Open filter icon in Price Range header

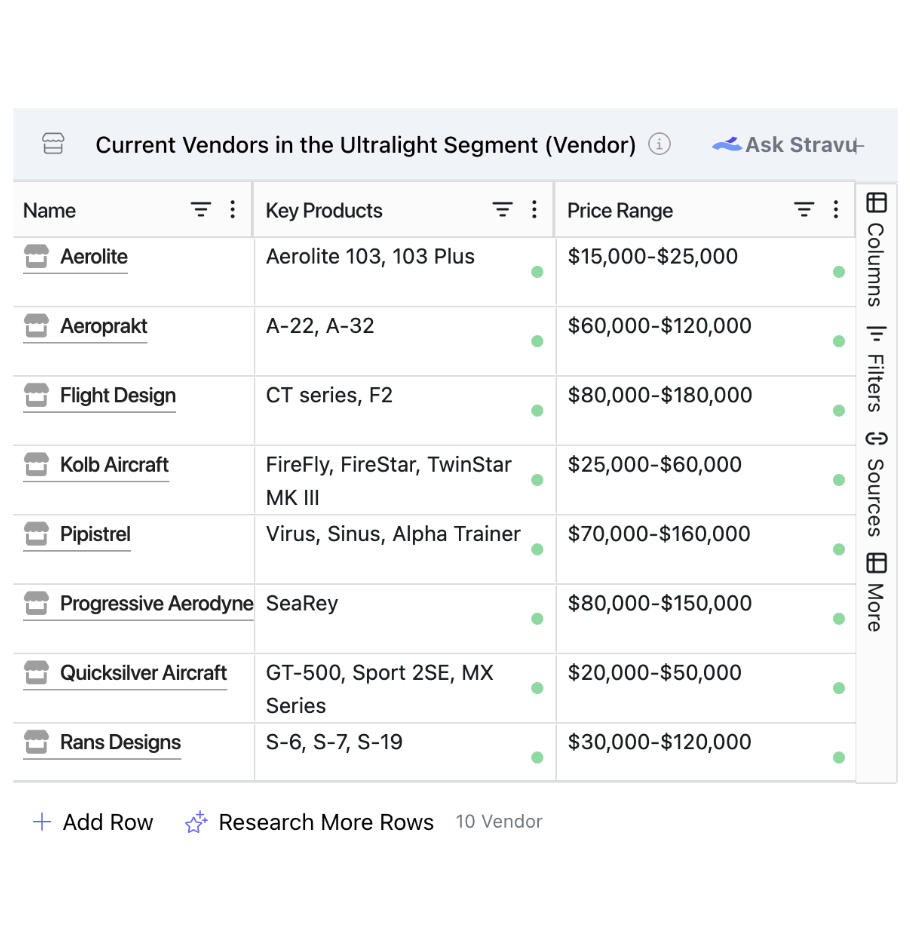pyautogui.click(x=804, y=210)
